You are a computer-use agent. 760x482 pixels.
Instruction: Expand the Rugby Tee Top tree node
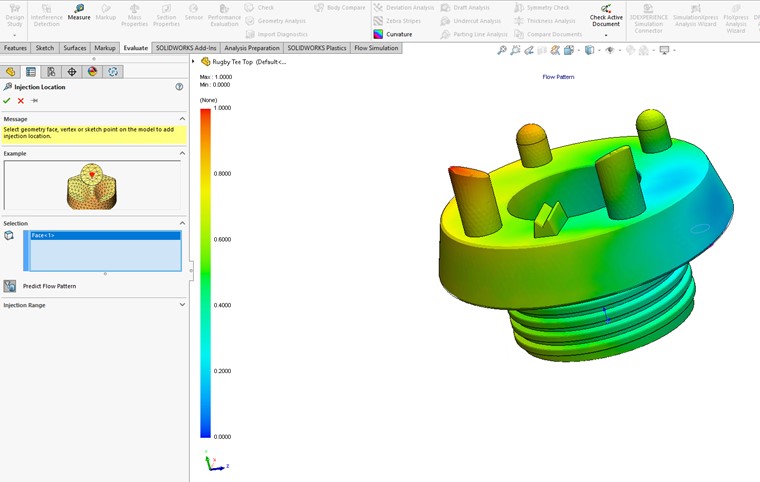[194, 61]
